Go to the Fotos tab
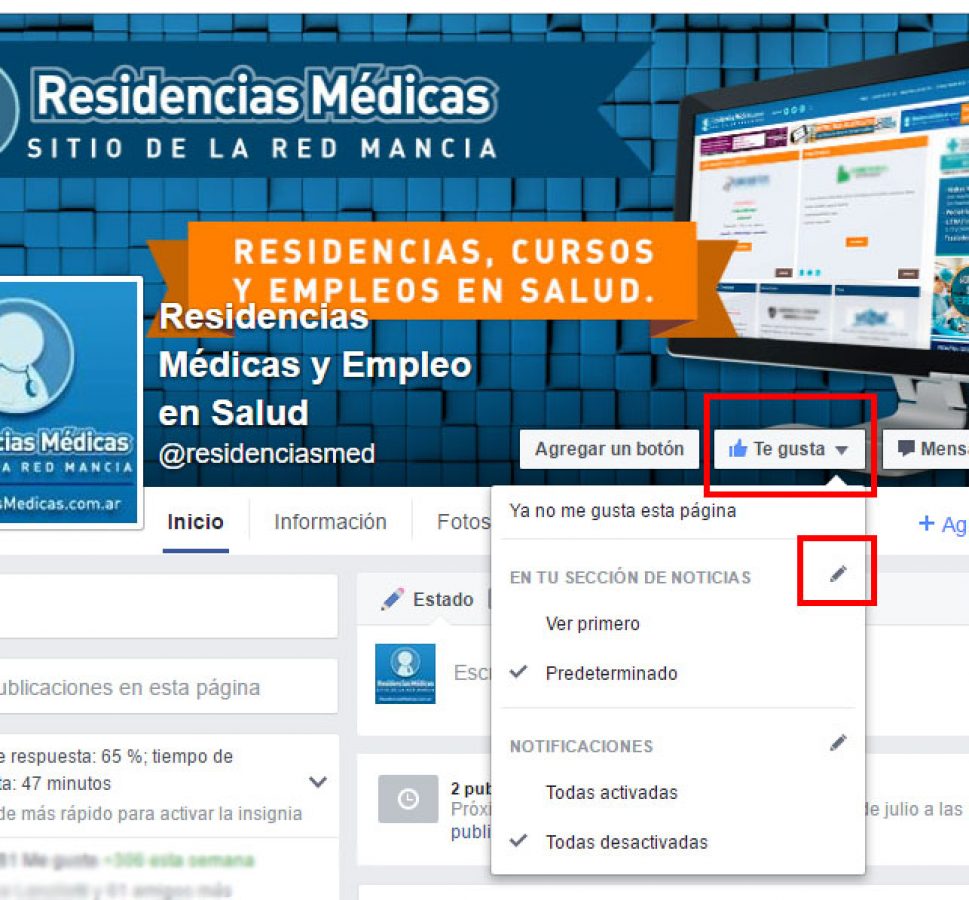 click(x=463, y=522)
